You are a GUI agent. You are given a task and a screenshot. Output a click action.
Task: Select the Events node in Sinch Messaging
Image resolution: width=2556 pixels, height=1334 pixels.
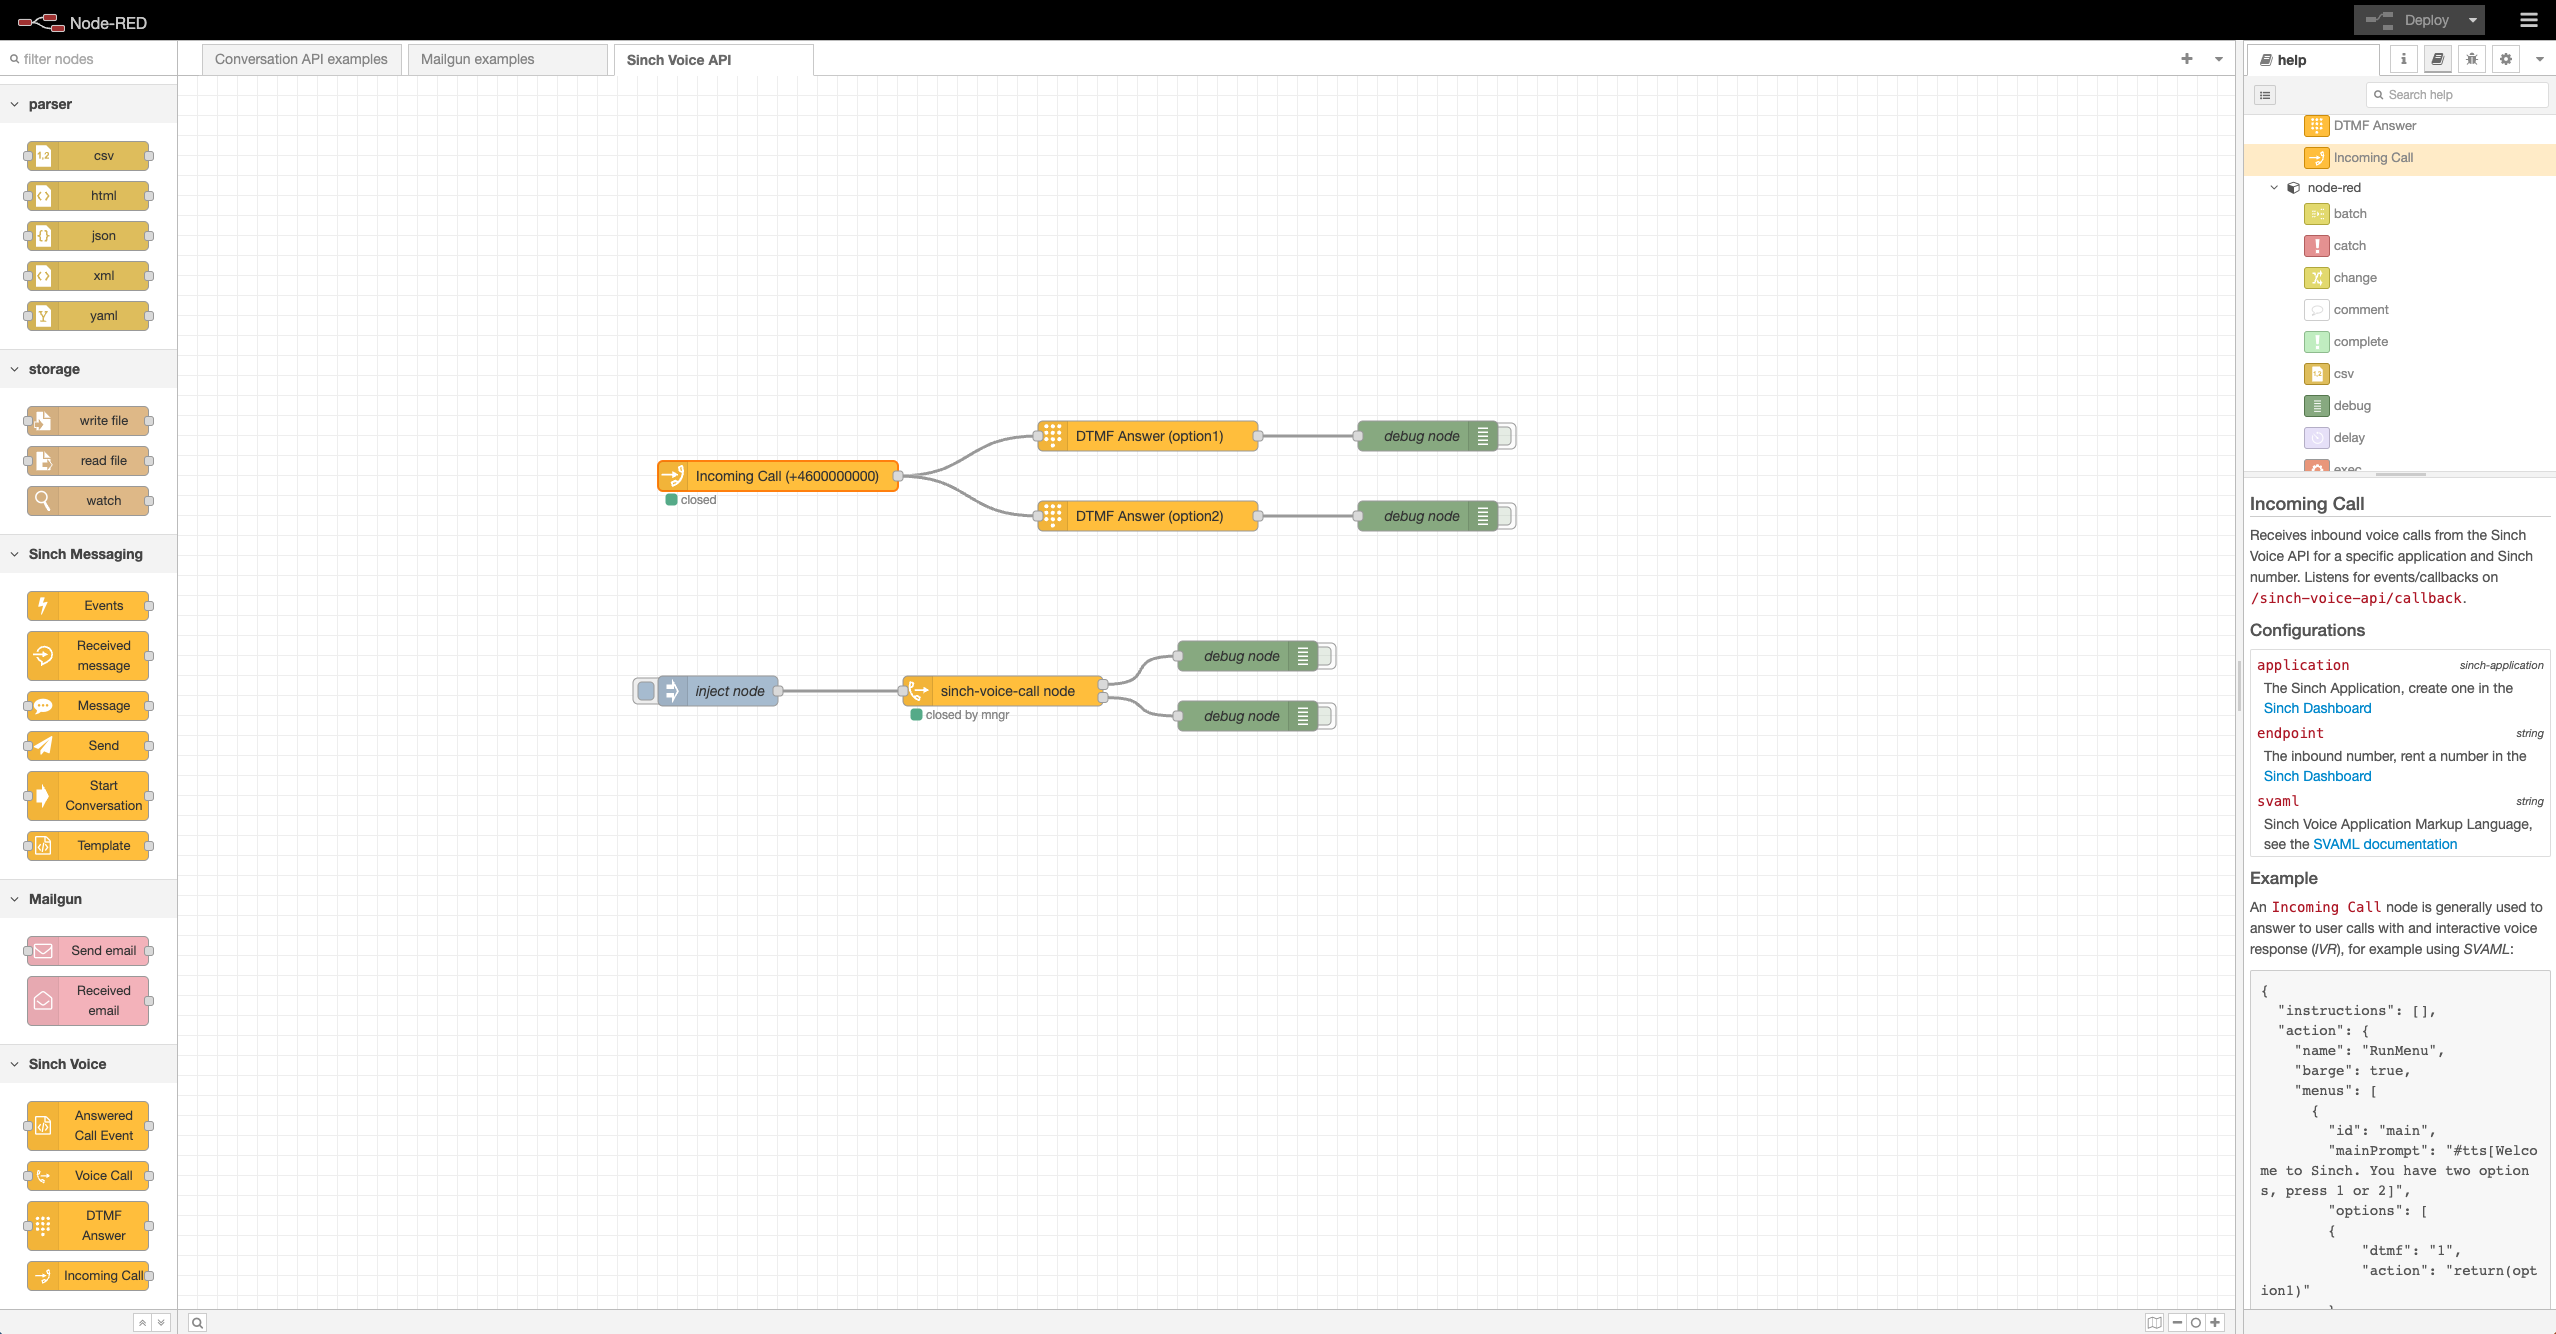pyautogui.click(x=88, y=606)
